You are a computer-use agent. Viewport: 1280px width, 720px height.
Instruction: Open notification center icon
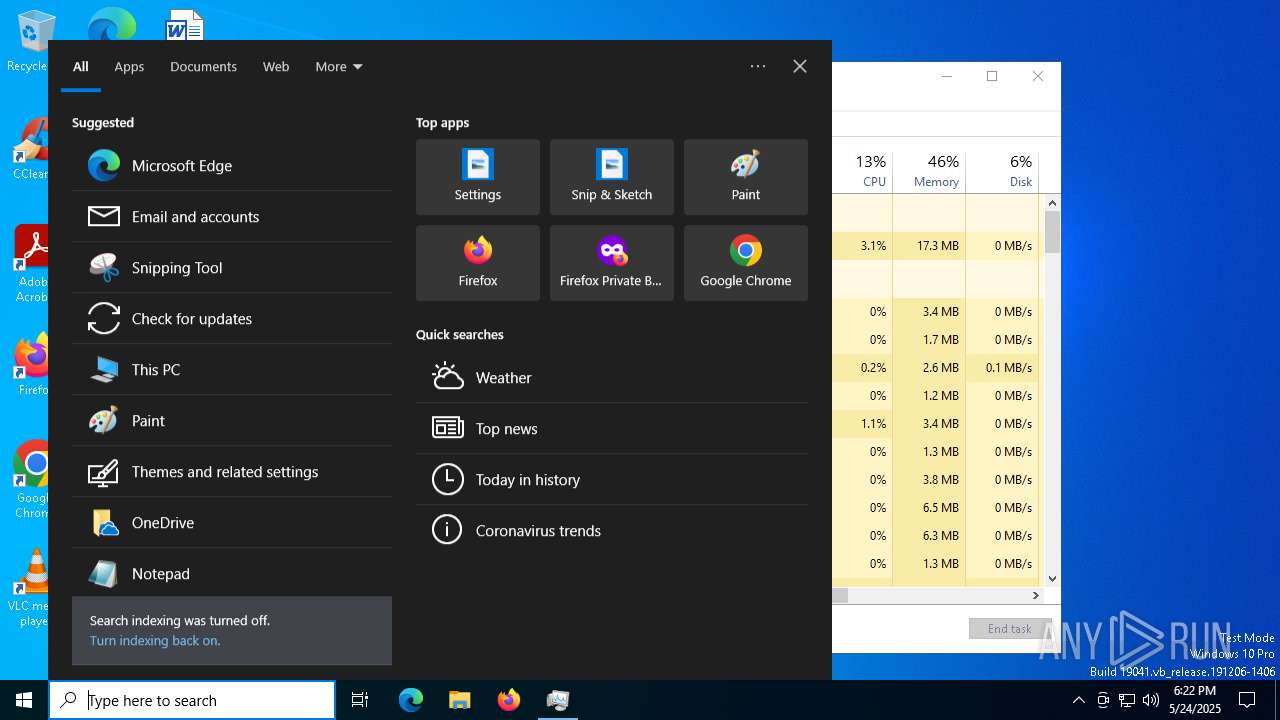click(x=1247, y=700)
